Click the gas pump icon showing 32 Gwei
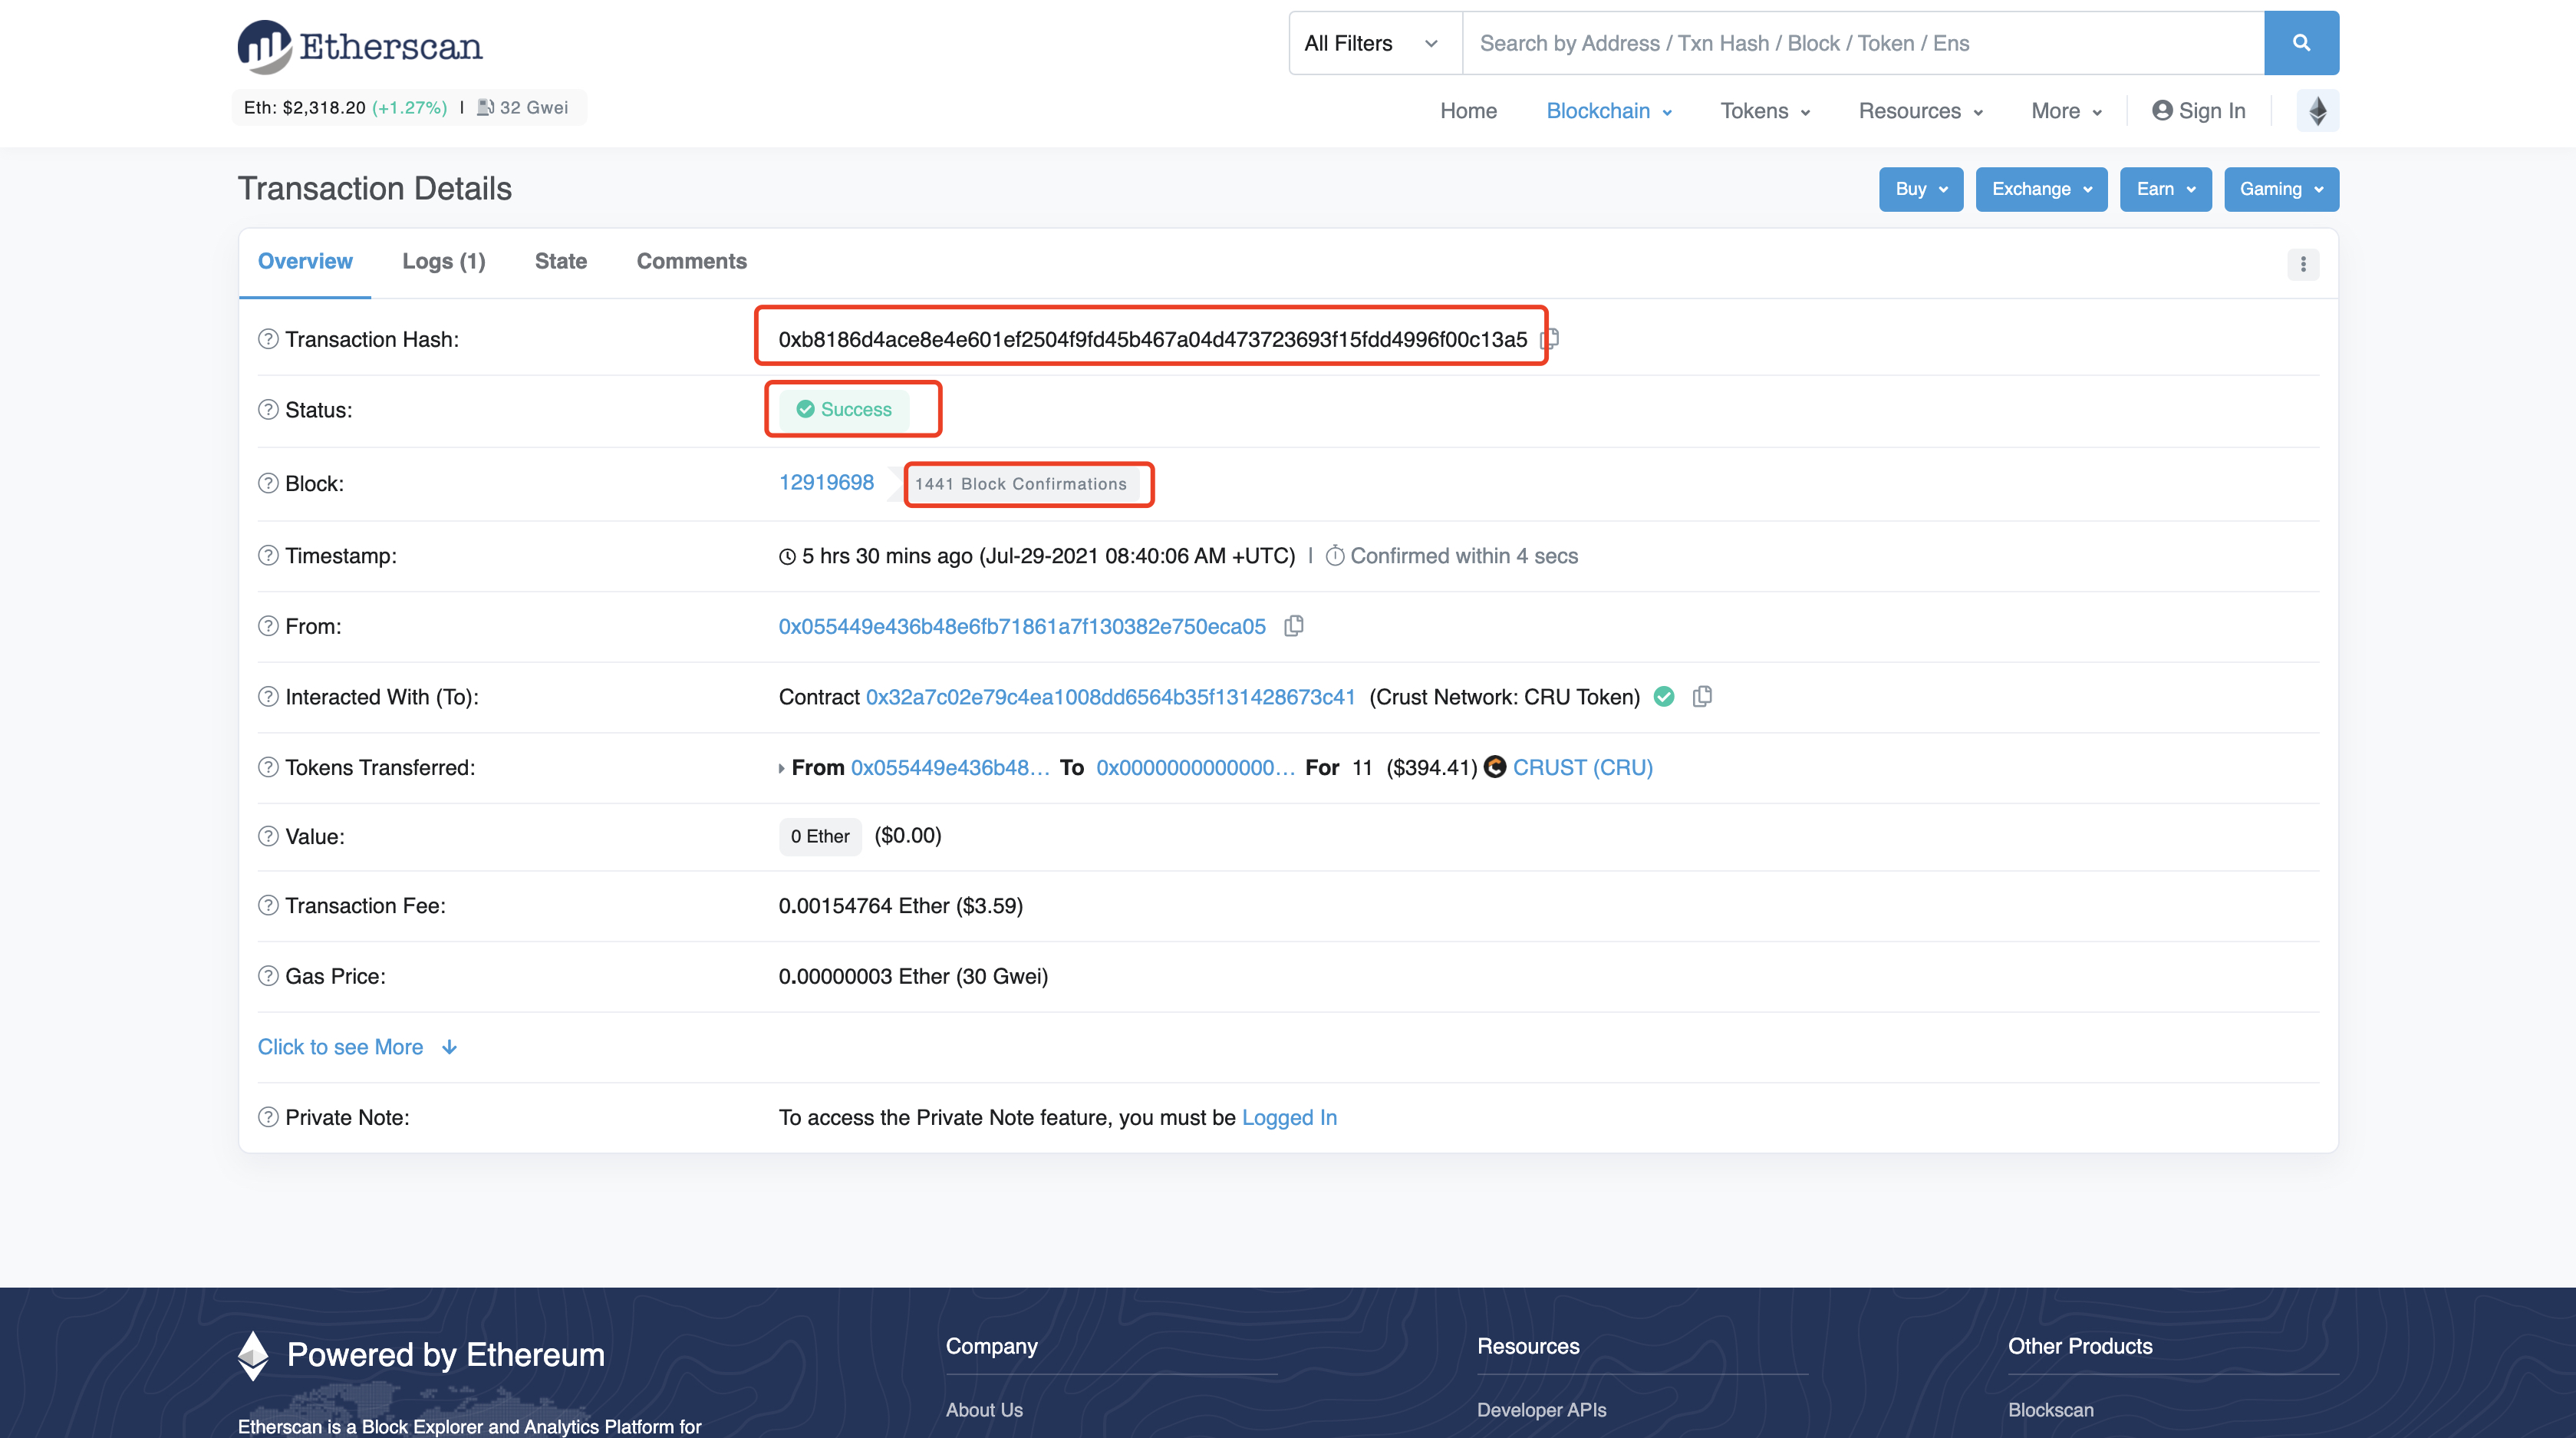 point(485,107)
